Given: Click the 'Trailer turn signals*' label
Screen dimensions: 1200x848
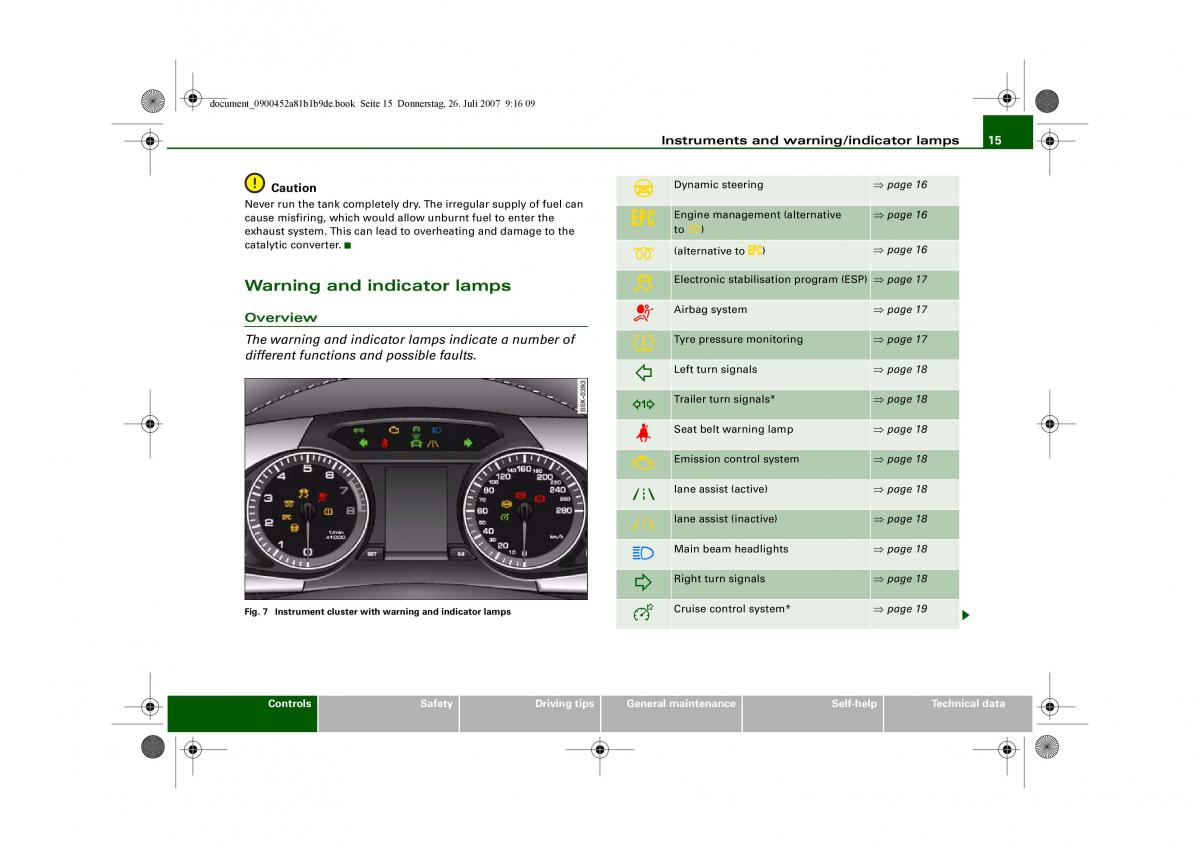Looking at the screenshot, I should coord(724,400).
